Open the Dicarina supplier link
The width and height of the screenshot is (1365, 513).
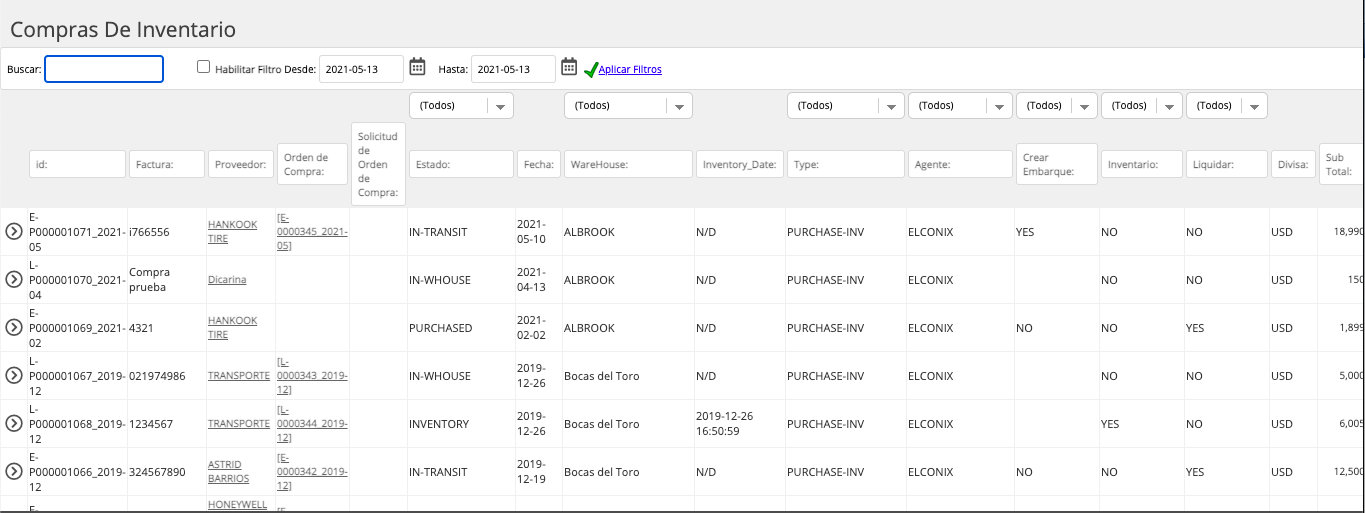227,280
